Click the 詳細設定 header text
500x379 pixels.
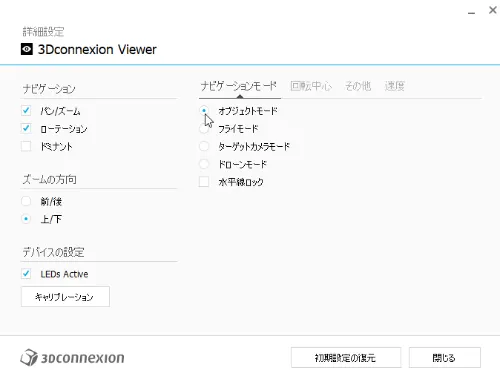click(x=43, y=32)
